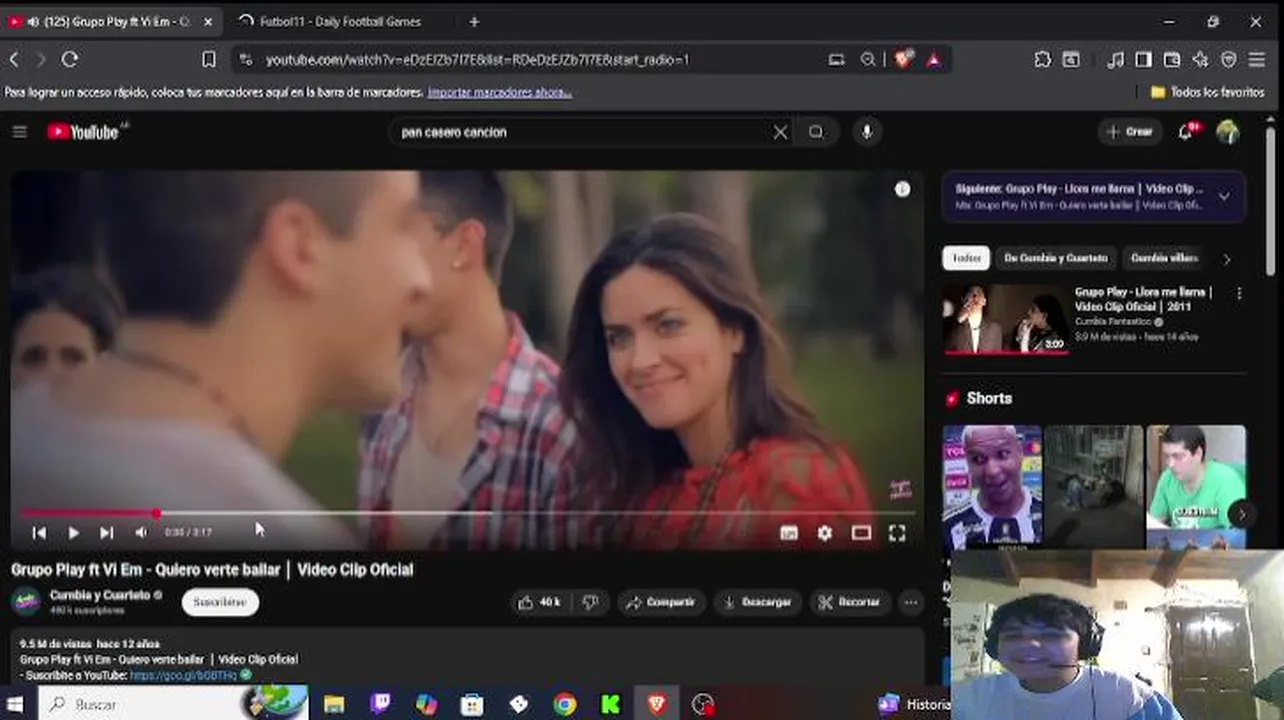The width and height of the screenshot is (1284, 720).
Task: Show next Shorts with arrow
Action: coord(1242,514)
